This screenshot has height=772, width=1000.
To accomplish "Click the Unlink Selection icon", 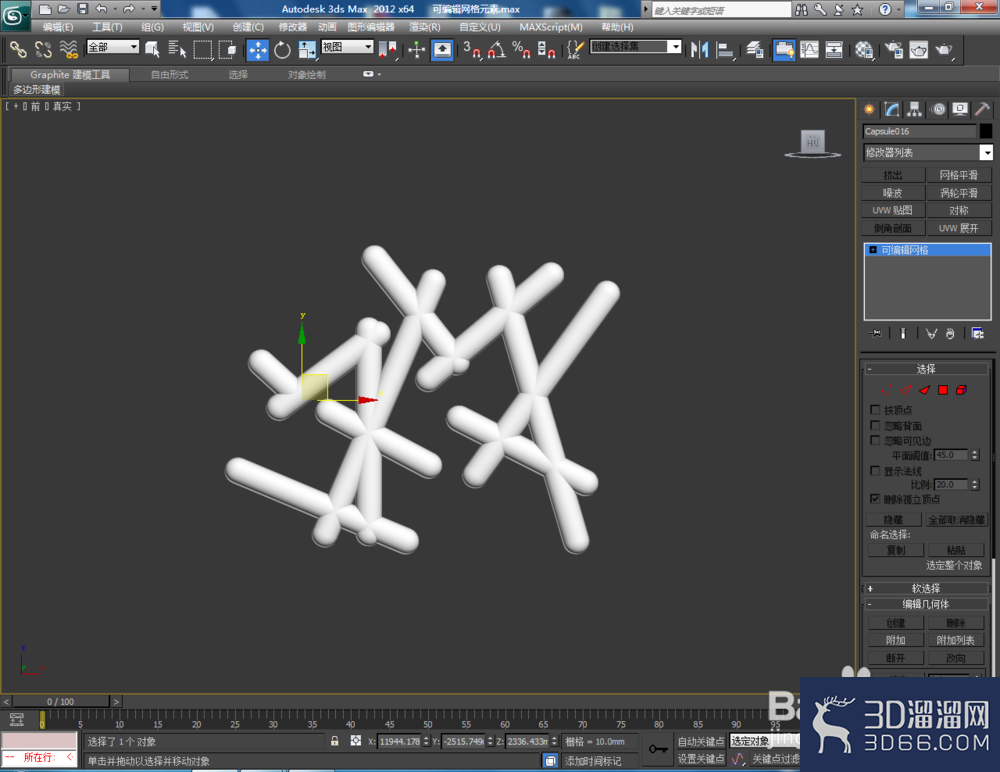I will click(x=43, y=49).
